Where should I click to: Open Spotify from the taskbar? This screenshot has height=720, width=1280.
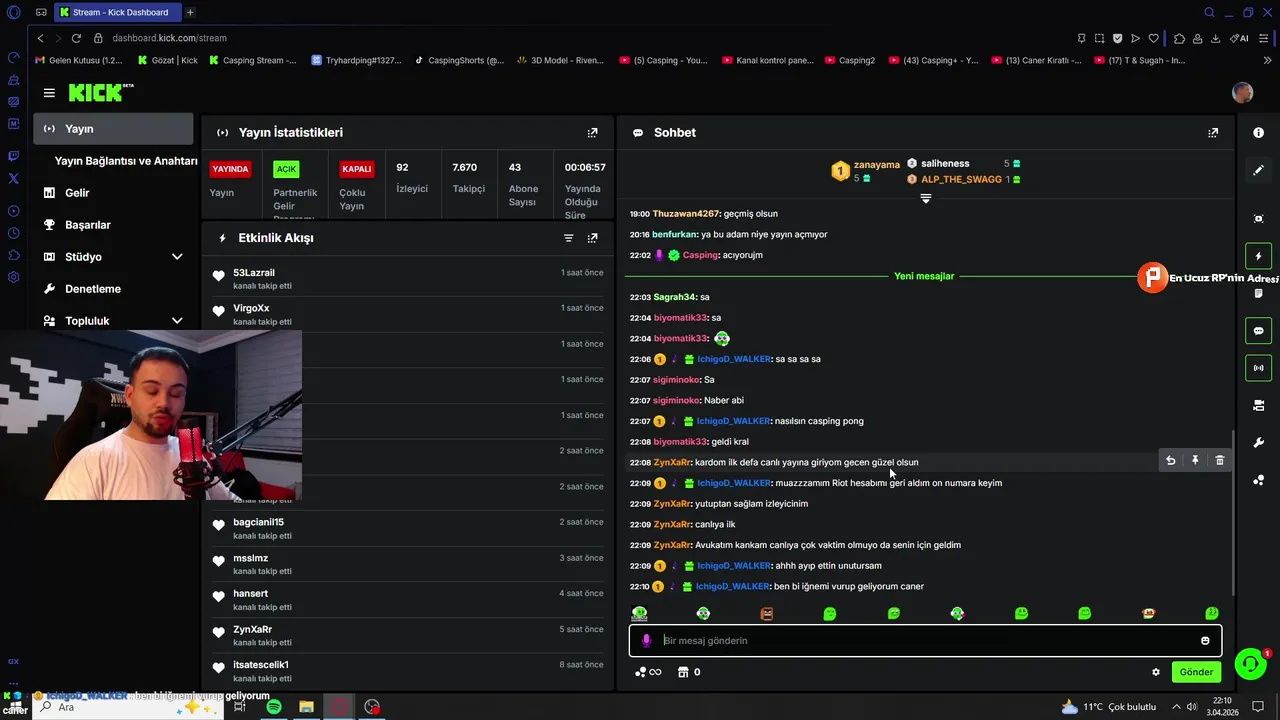[x=273, y=707]
